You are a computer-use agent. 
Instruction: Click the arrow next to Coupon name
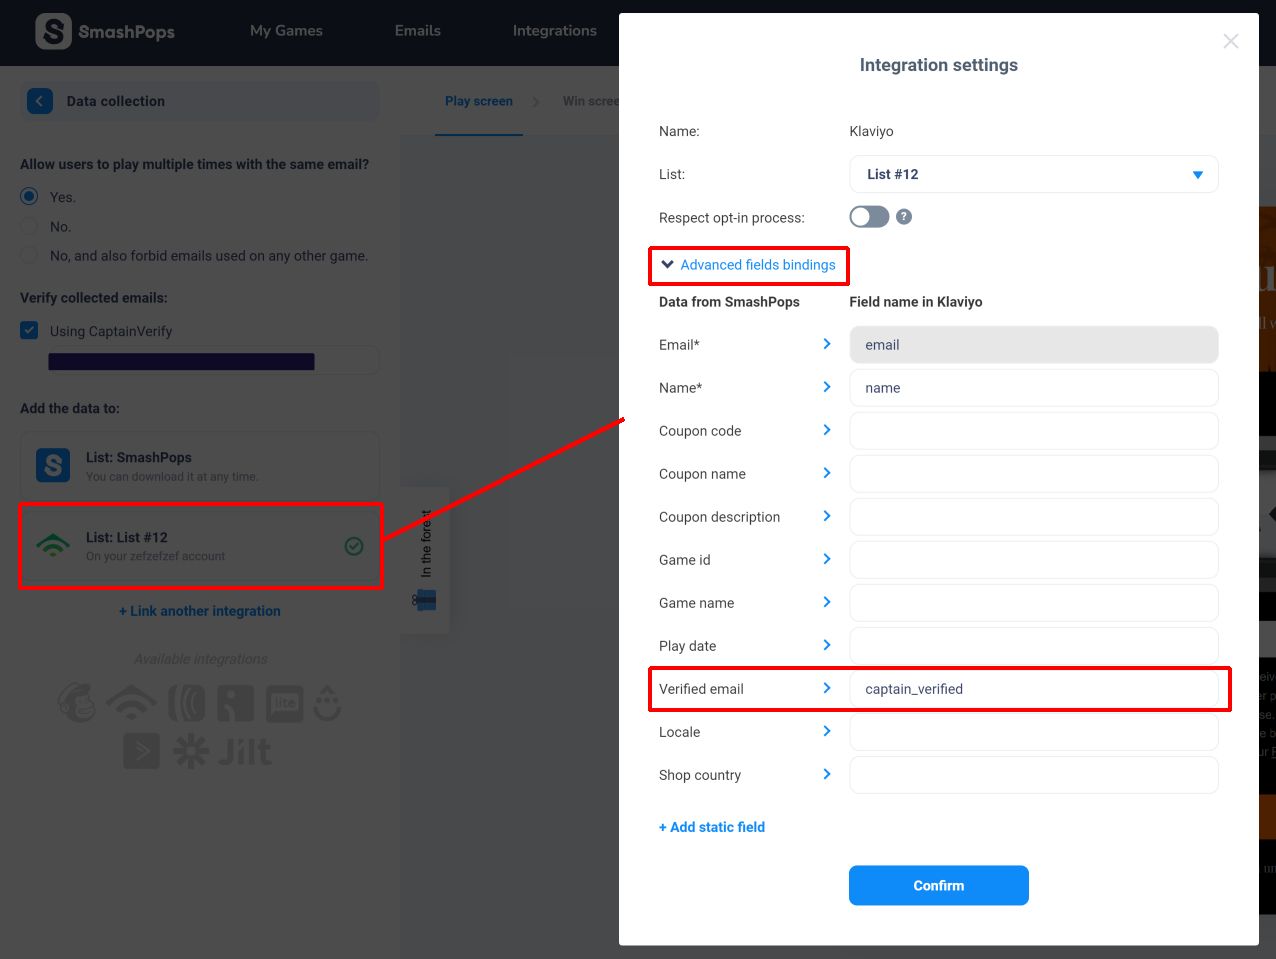click(827, 473)
